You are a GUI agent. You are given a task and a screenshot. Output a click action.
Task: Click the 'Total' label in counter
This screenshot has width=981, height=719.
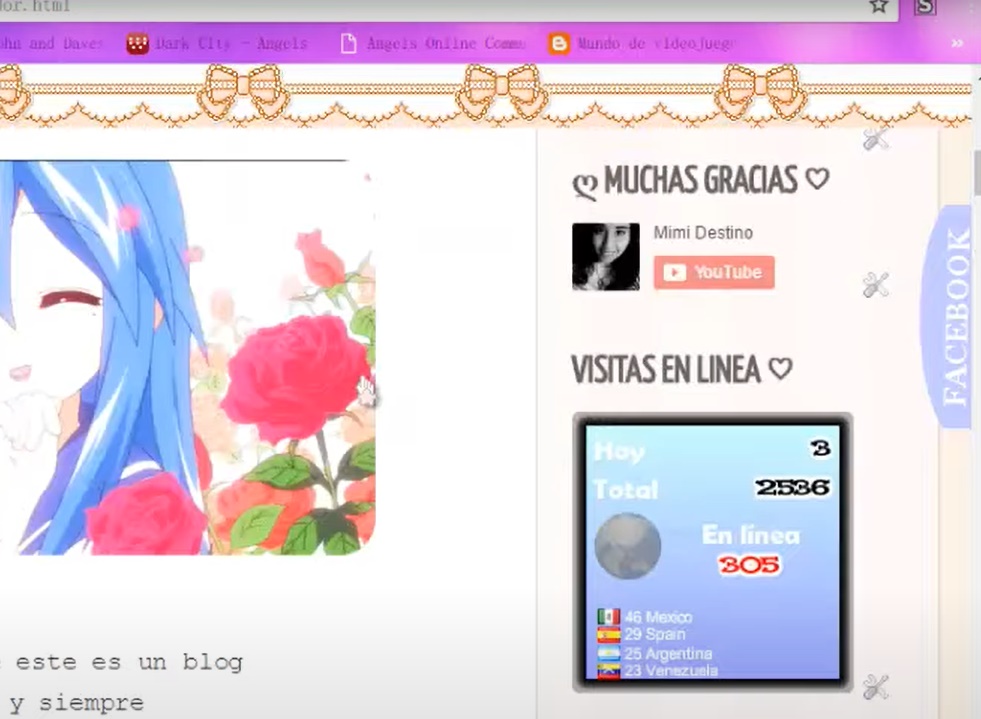[626, 489]
